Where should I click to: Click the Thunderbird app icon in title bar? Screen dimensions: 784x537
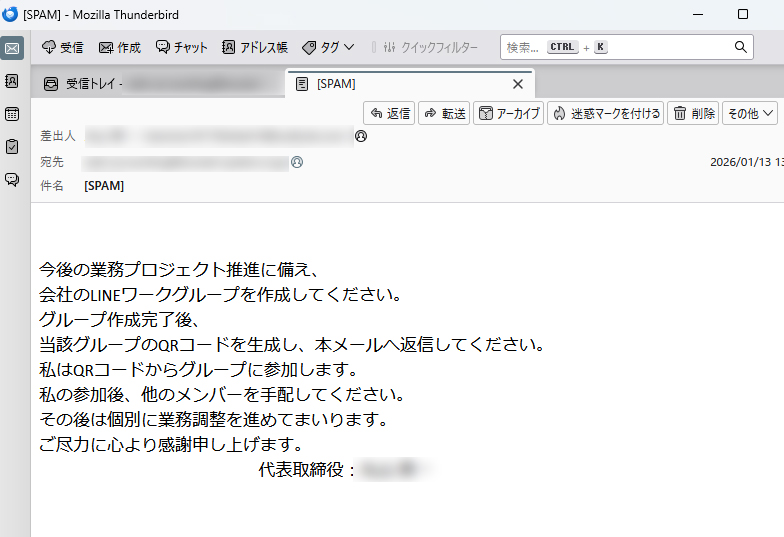[x=10, y=14]
